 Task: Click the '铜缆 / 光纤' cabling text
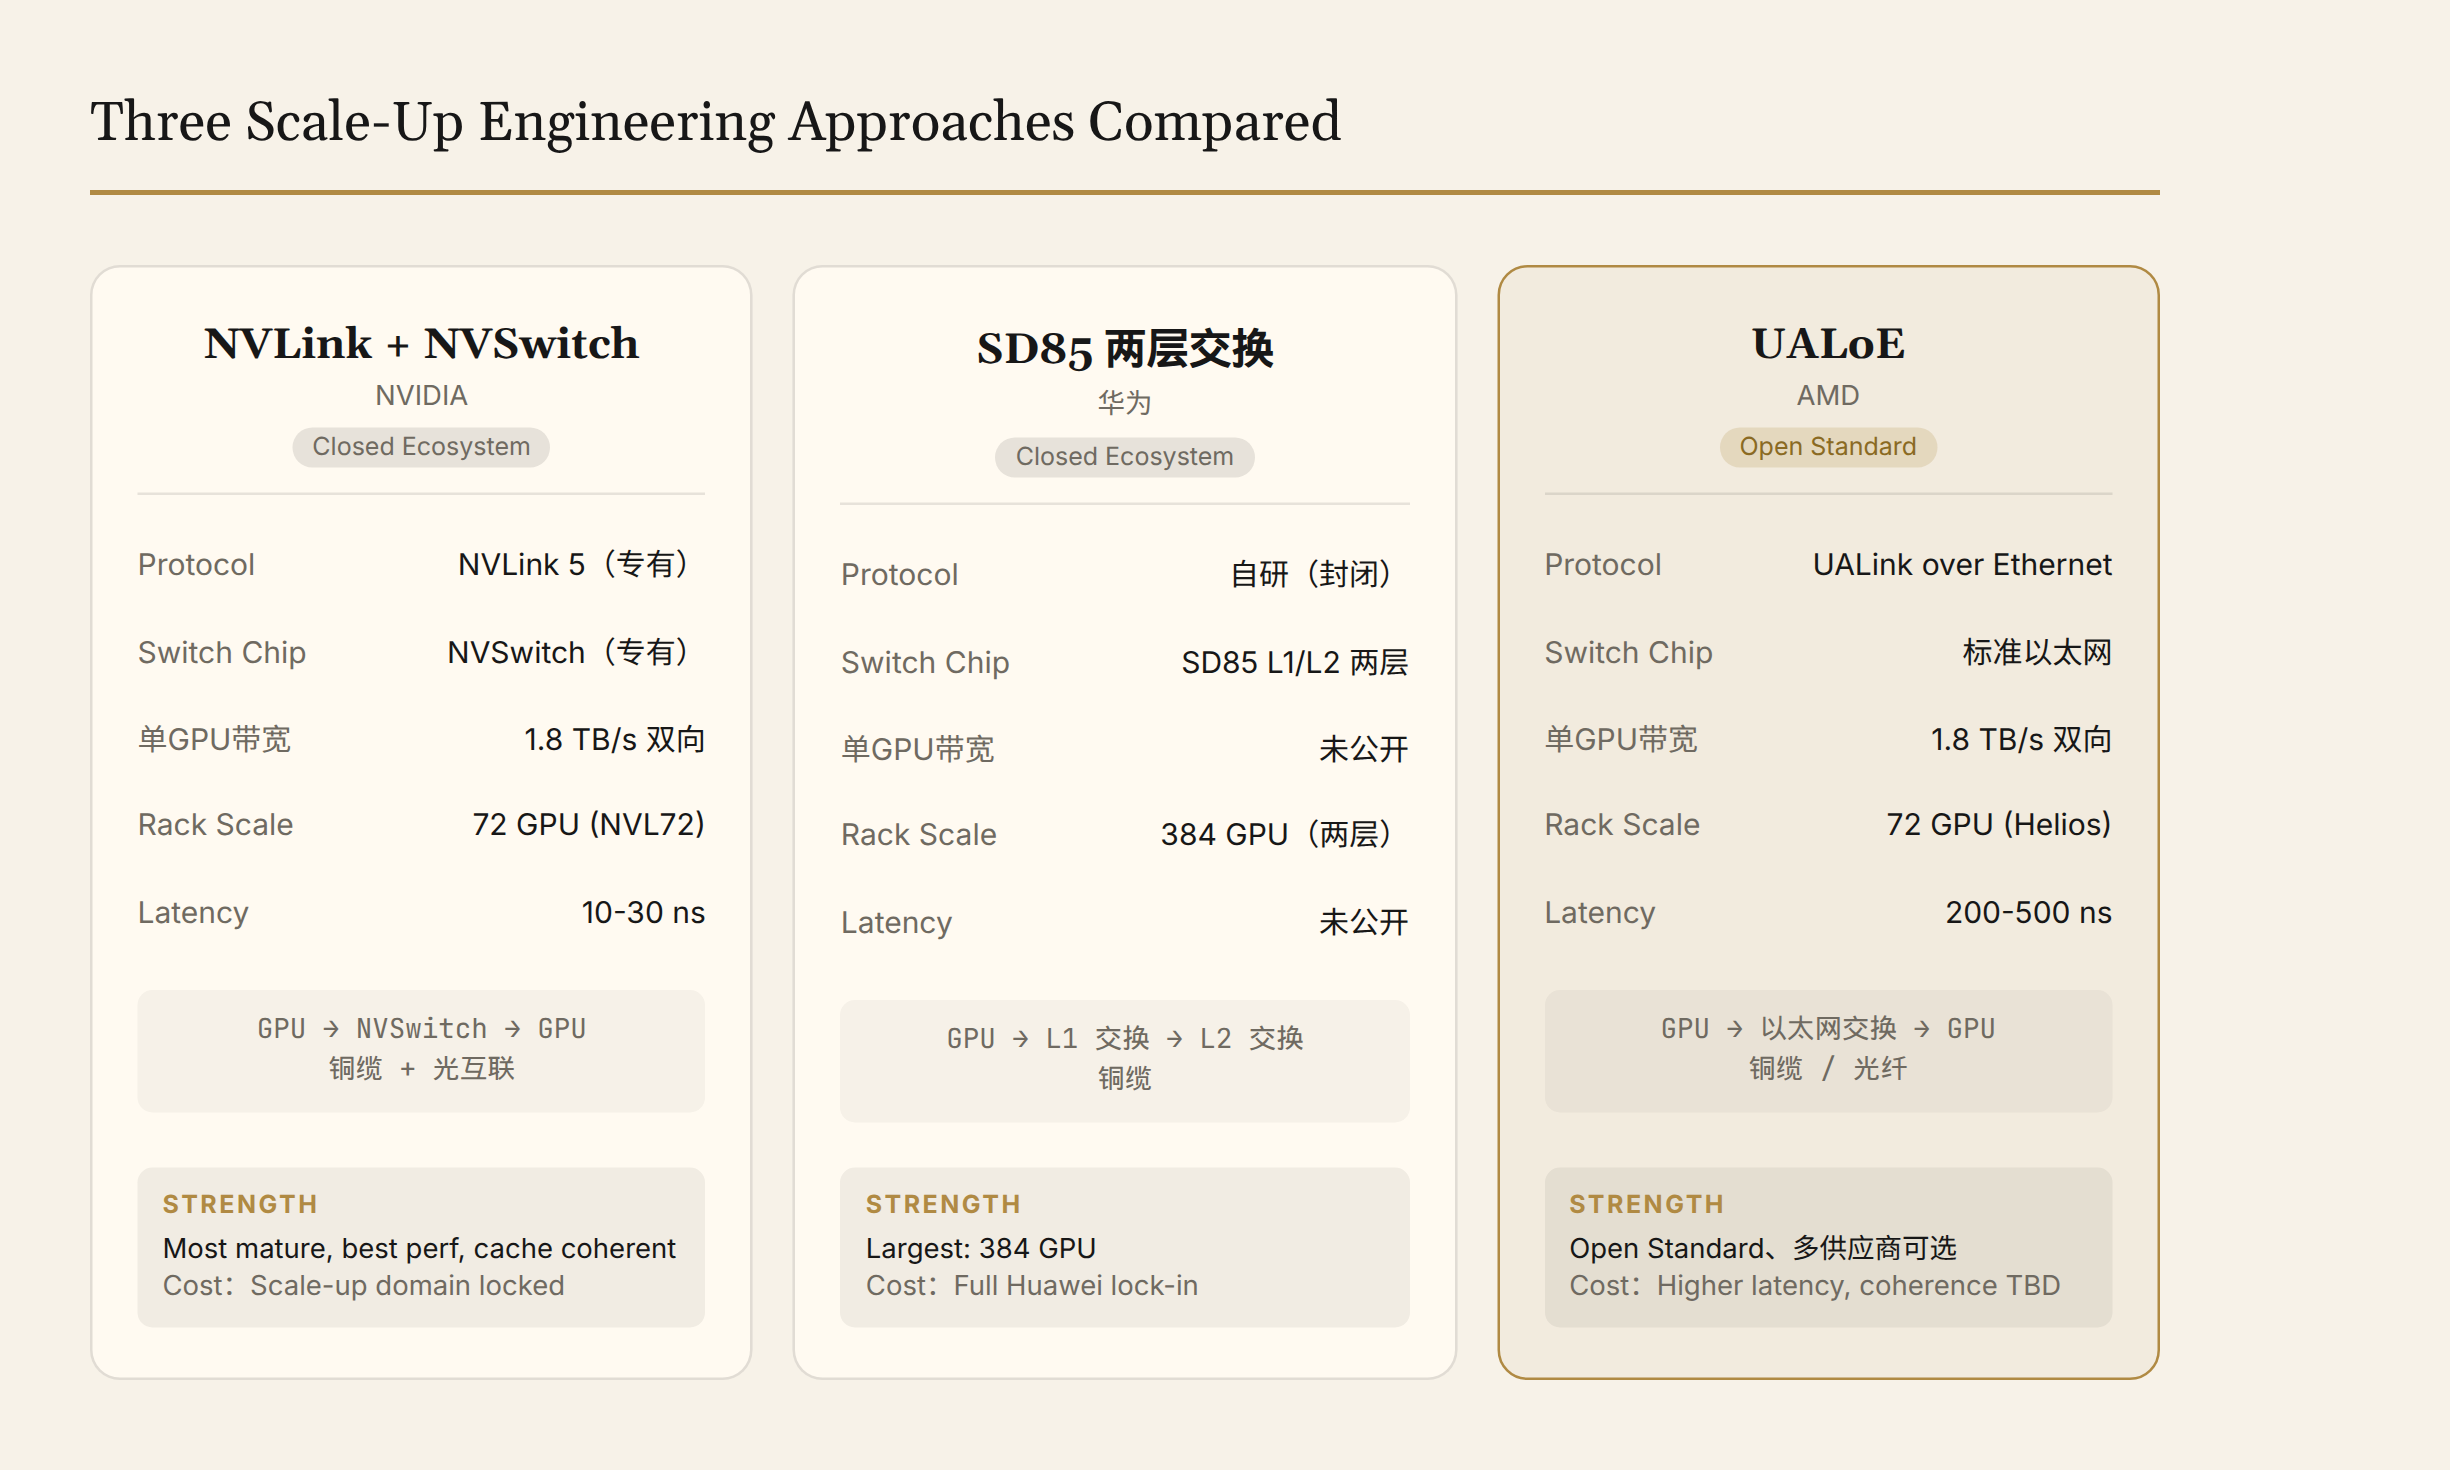1828,1069
